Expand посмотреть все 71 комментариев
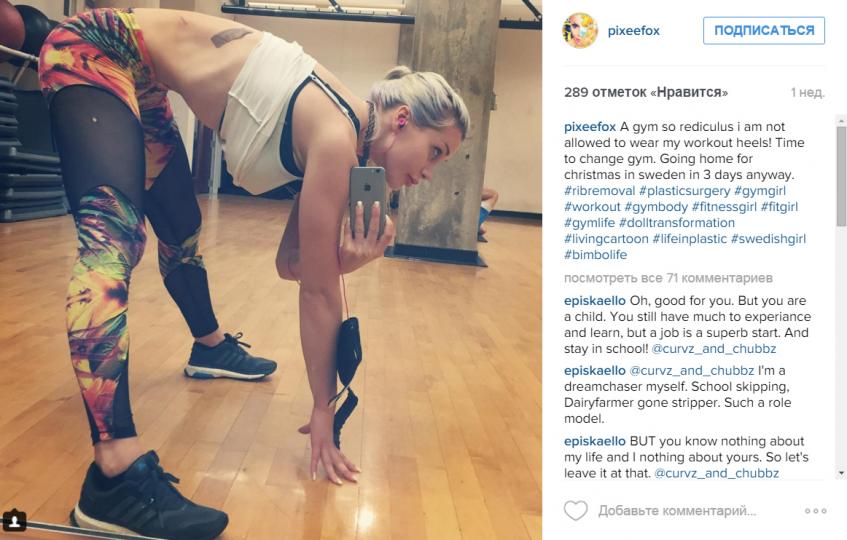The height and width of the screenshot is (540, 847). click(x=668, y=278)
